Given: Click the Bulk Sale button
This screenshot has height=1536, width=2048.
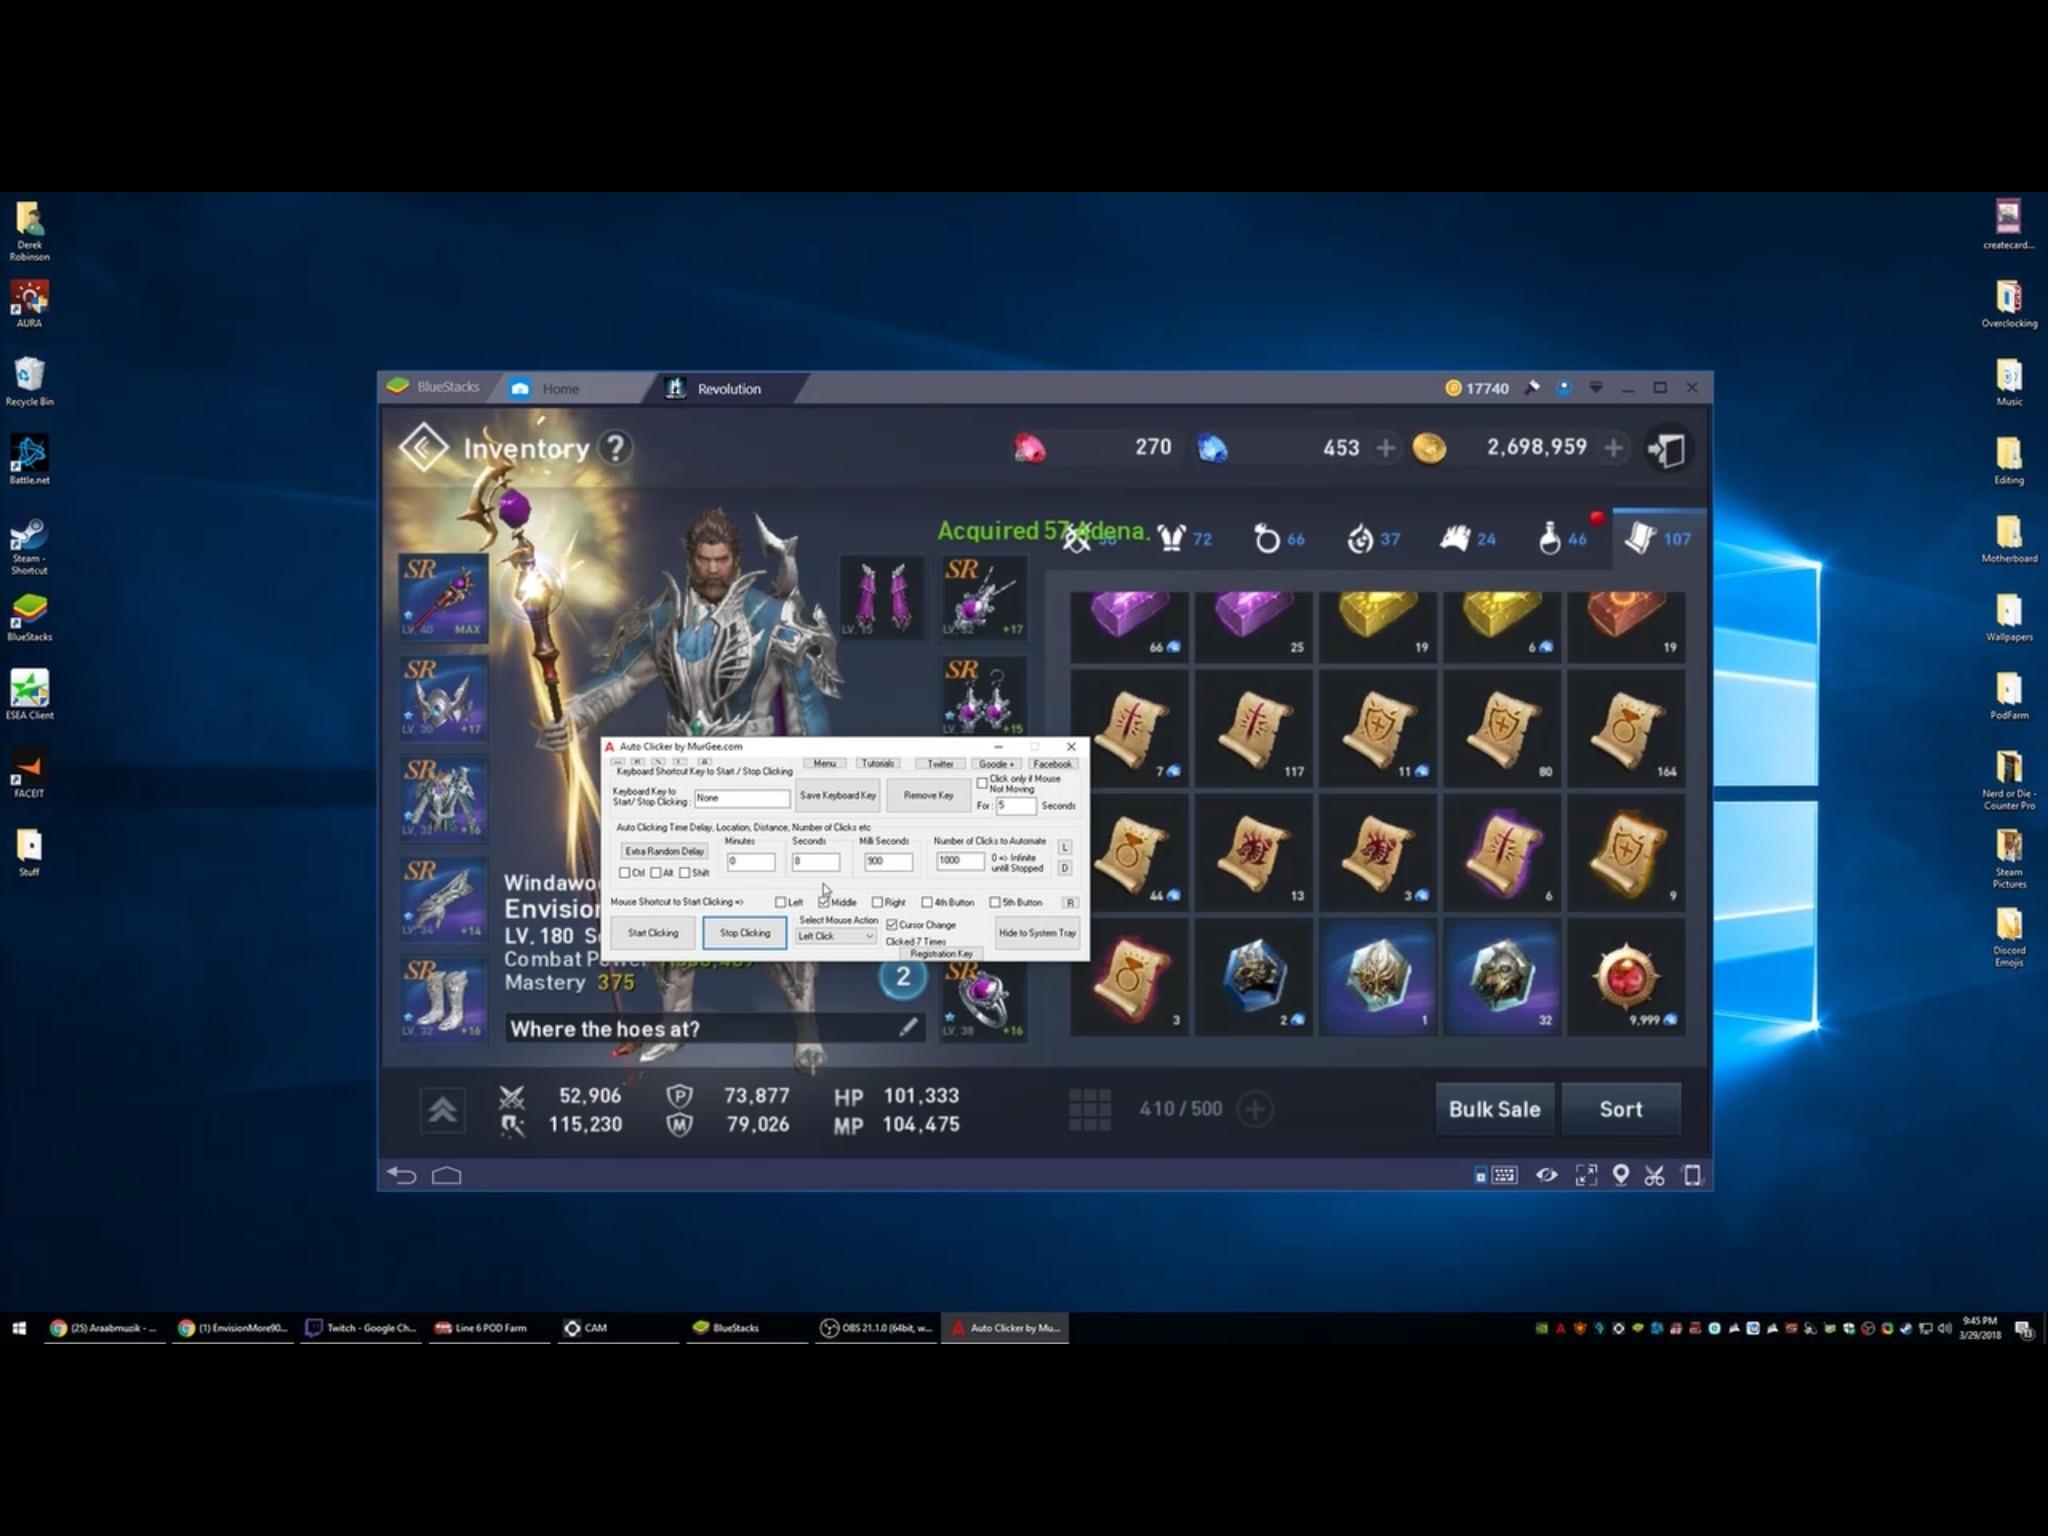Looking at the screenshot, I should point(1494,1109).
